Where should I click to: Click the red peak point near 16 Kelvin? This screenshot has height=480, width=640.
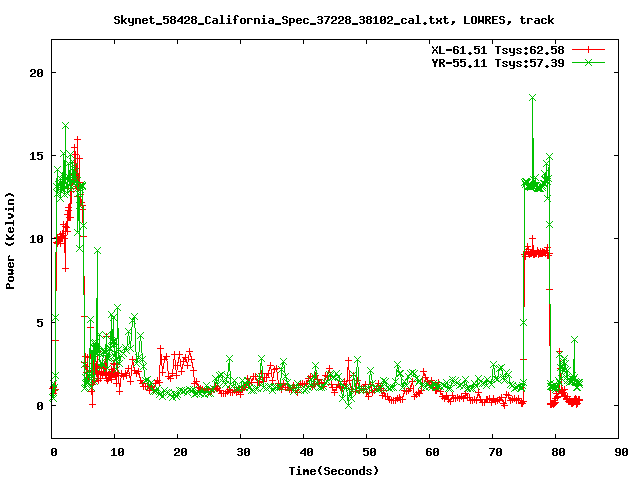tap(77, 140)
